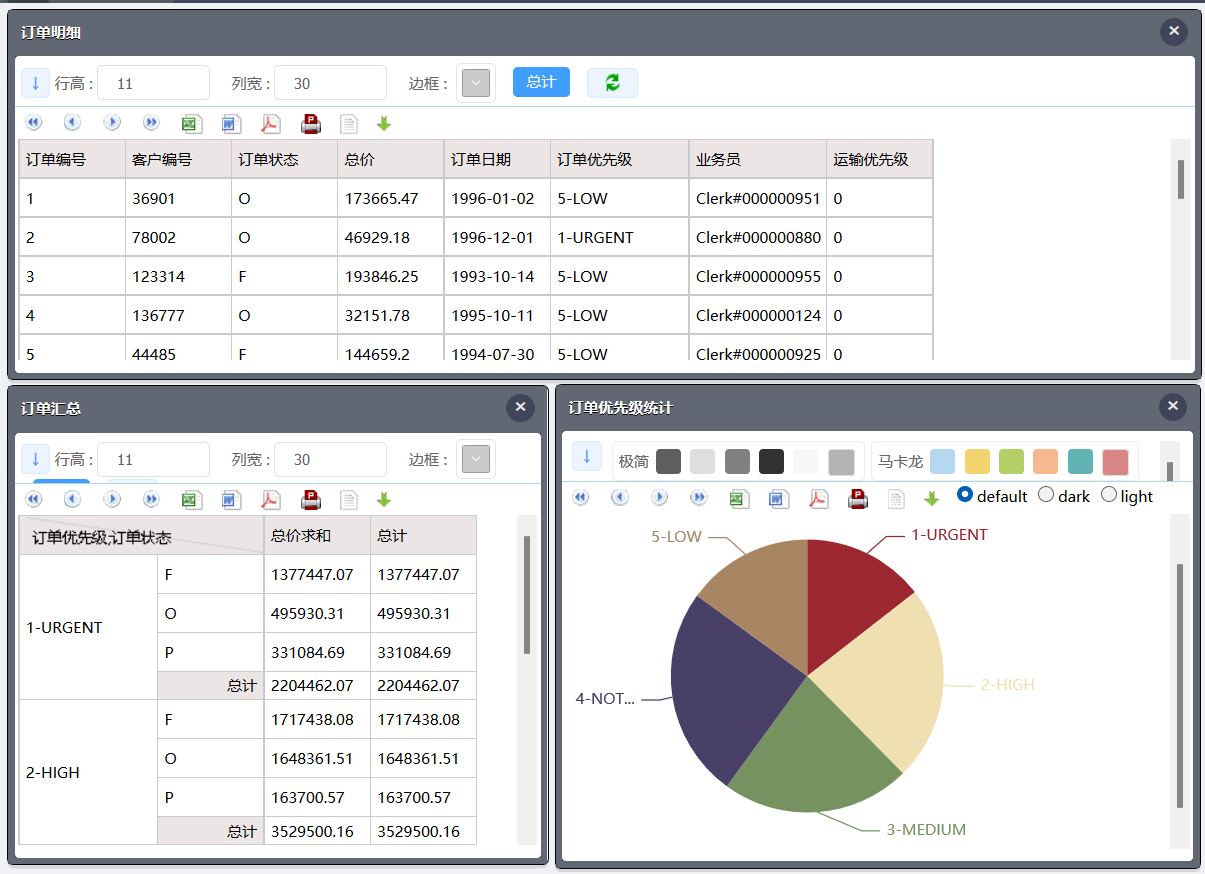Go to last page in chart panel
The image size is (1205, 874).
pyautogui.click(x=699, y=497)
